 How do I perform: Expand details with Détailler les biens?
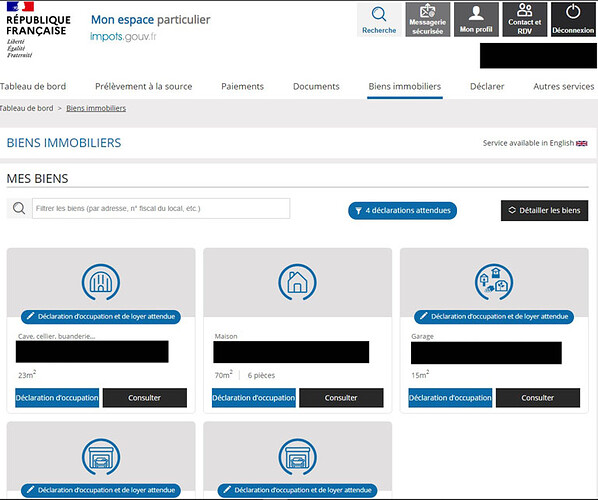[x=544, y=211]
